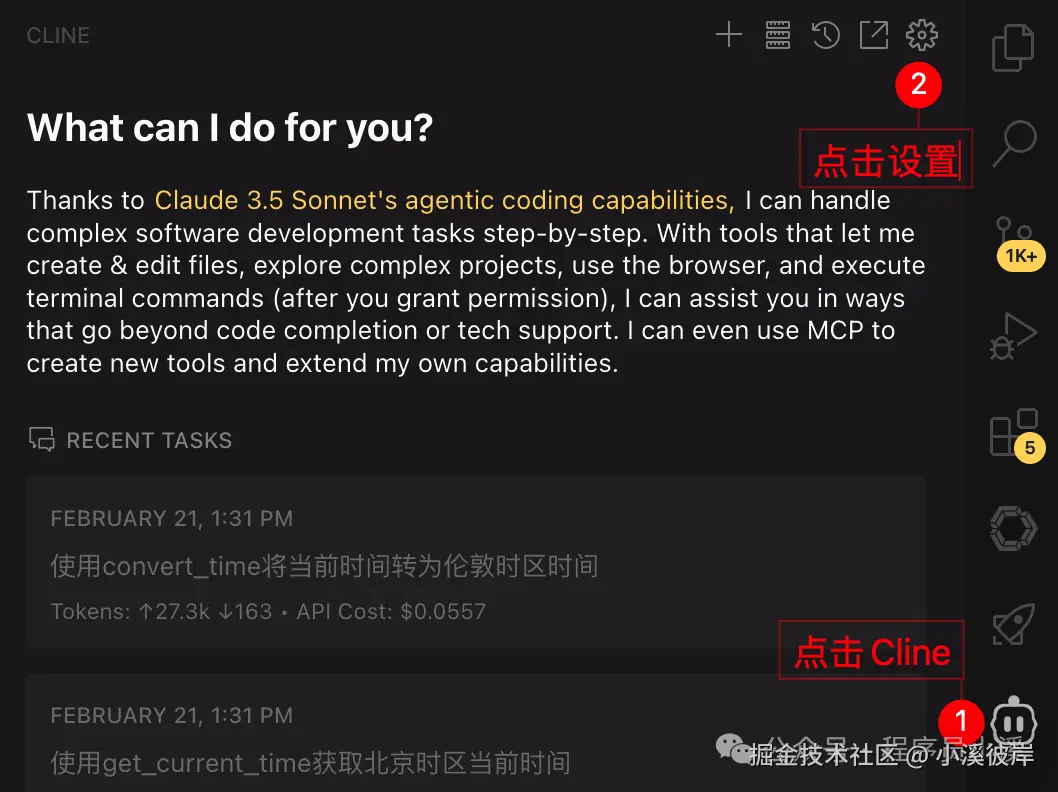This screenshot has width=1058, height=792.
Task: Open Explorer at top of activity bar
Action: [x=1013, y=47]
